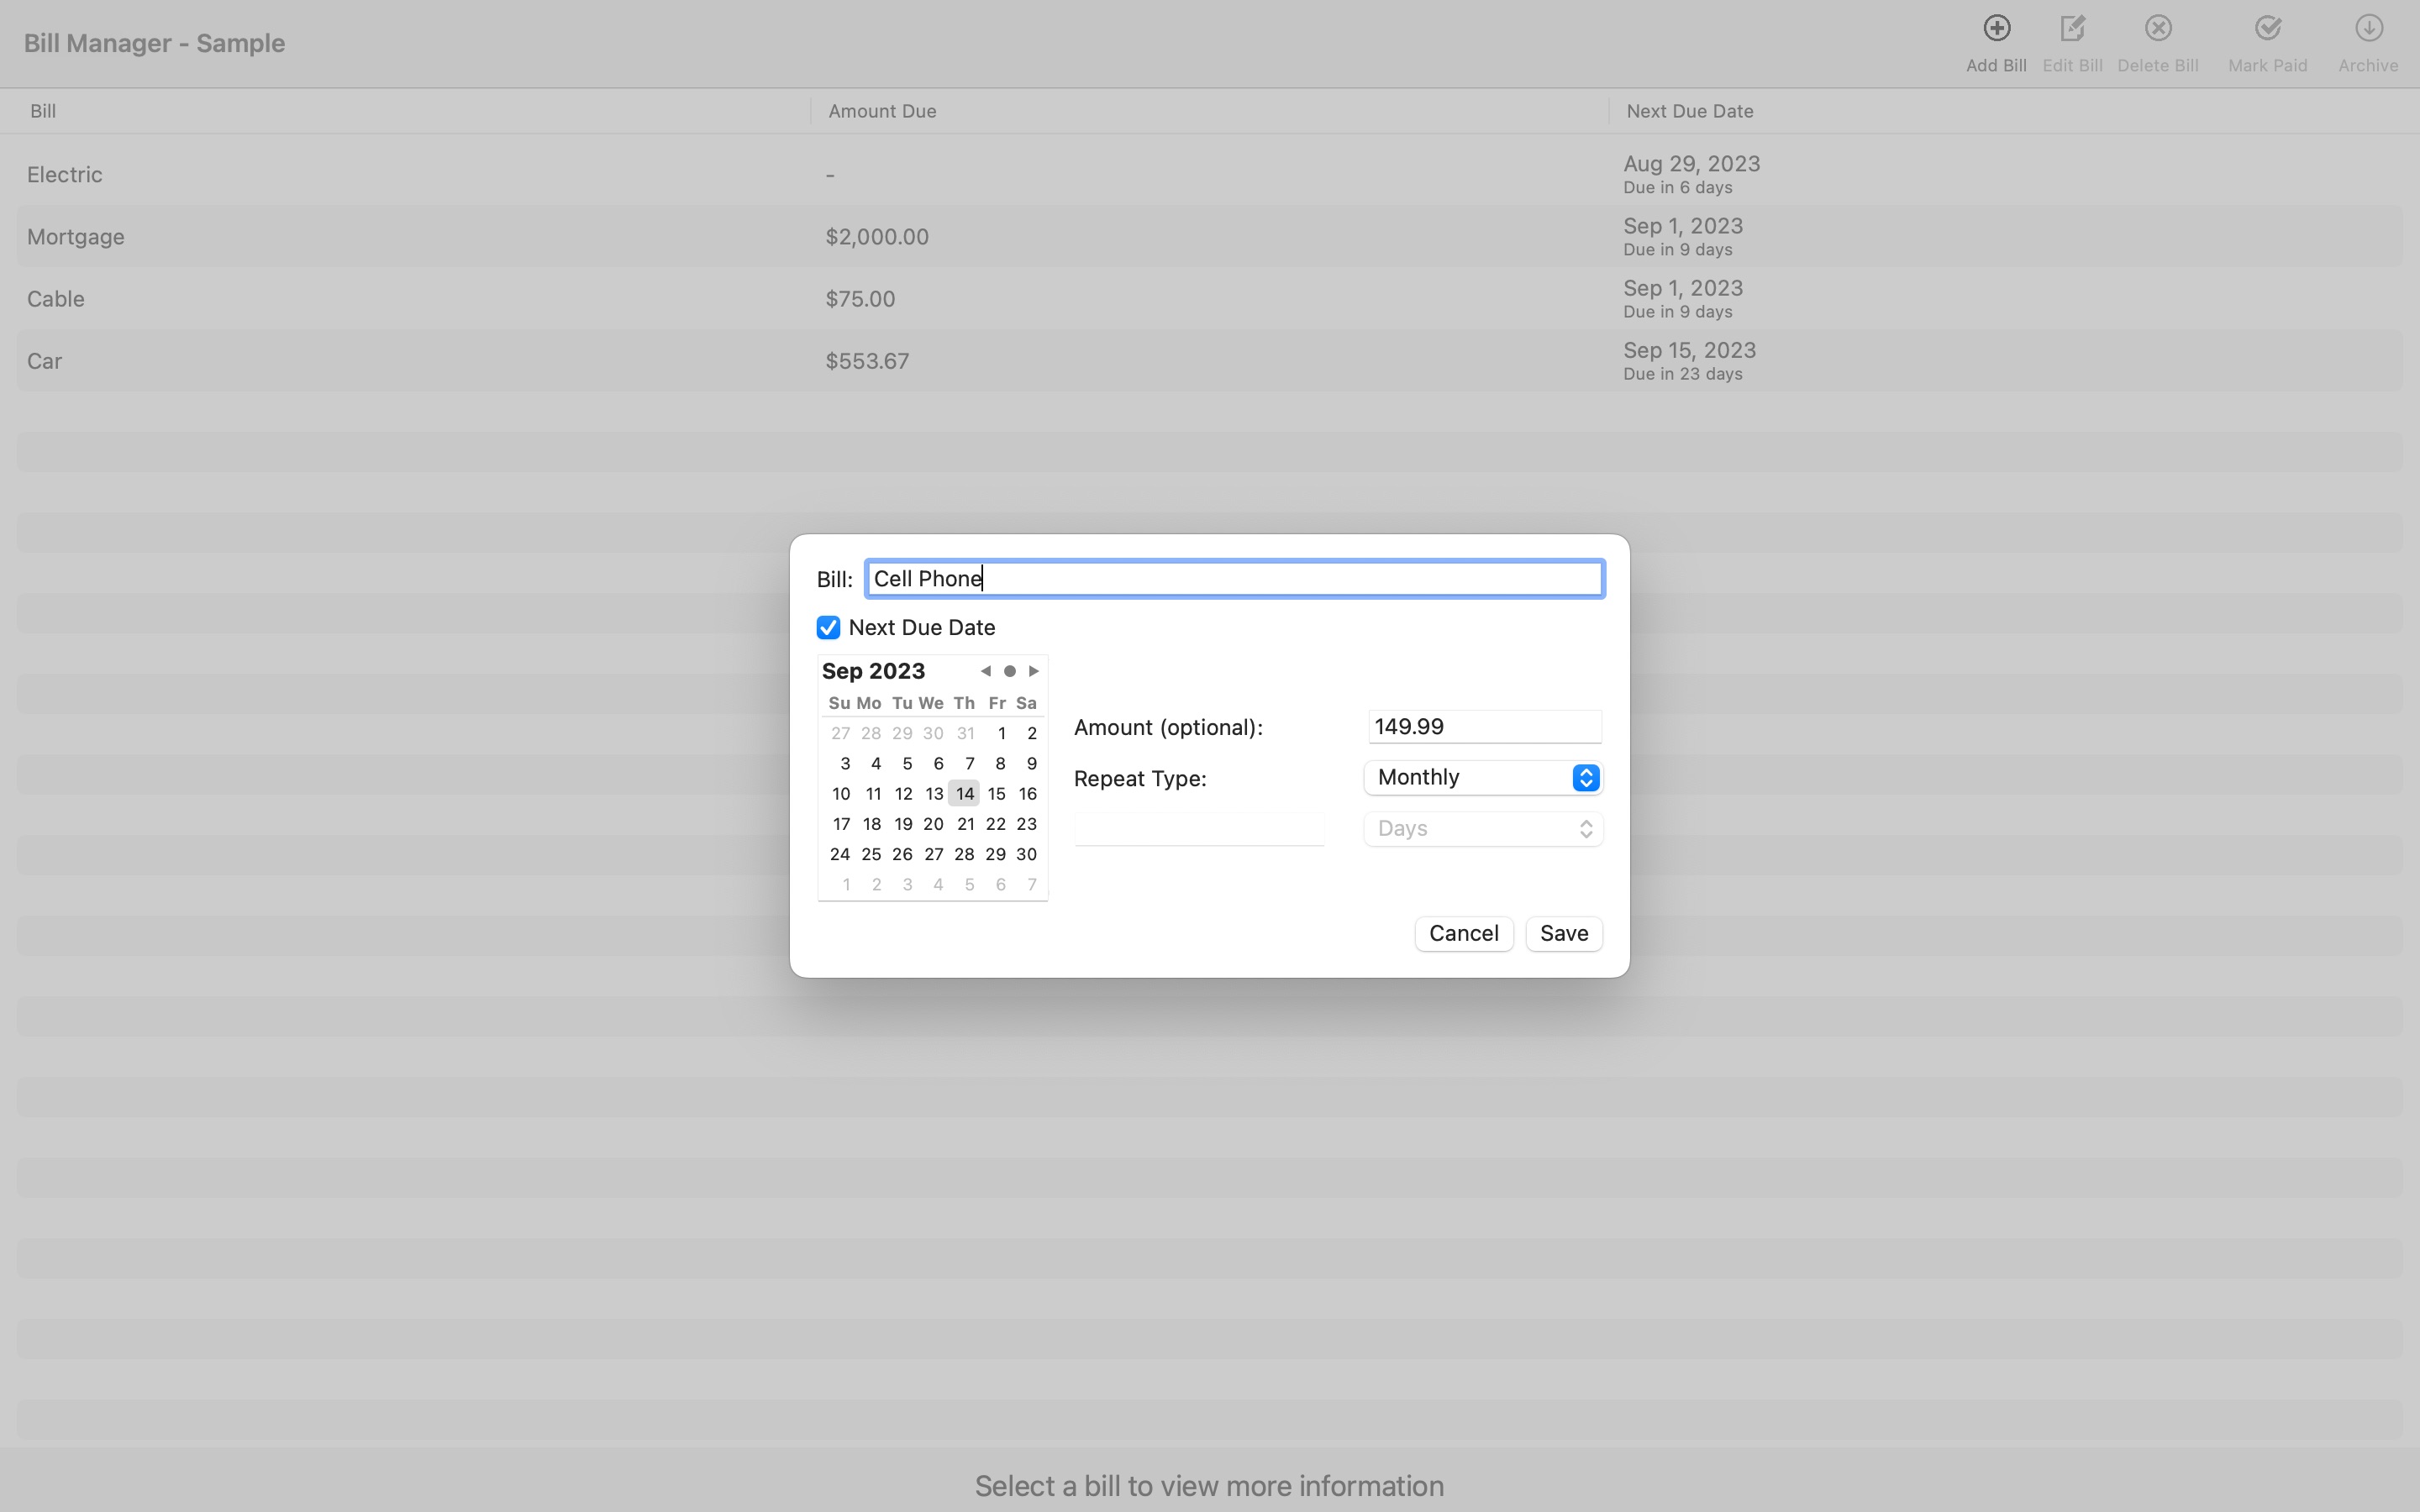Jump to today using calendar dot
This screenshot has height=1512, width=2420.
1010,671
